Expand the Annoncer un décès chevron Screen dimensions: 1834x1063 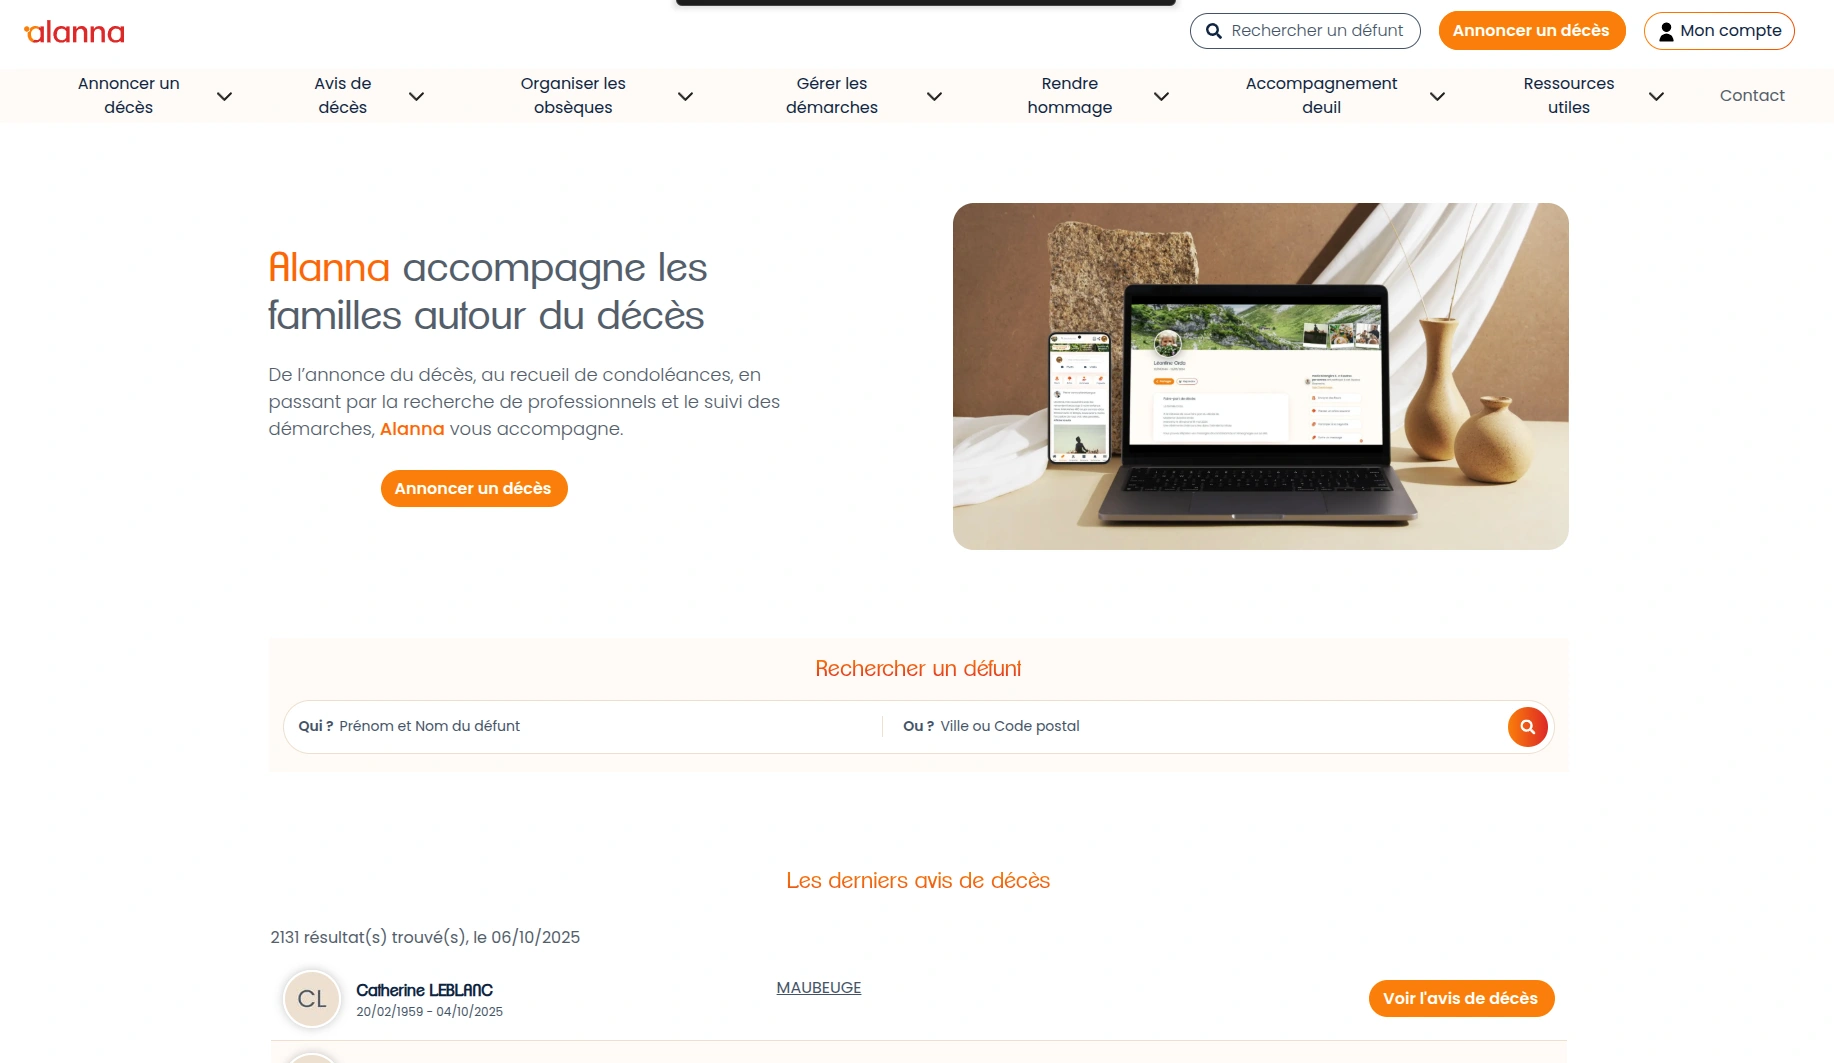tap(224, 97)
